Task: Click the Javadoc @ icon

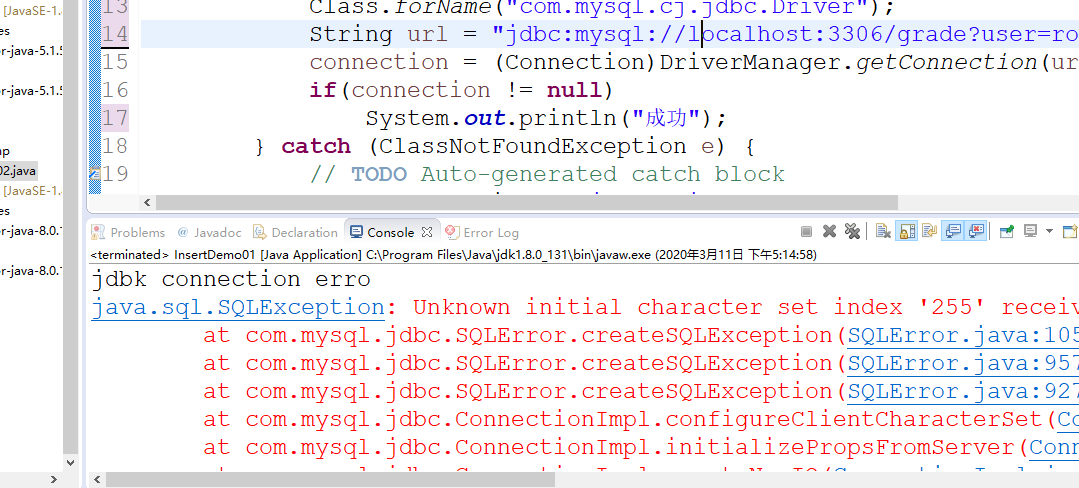Action: [183, 233]
